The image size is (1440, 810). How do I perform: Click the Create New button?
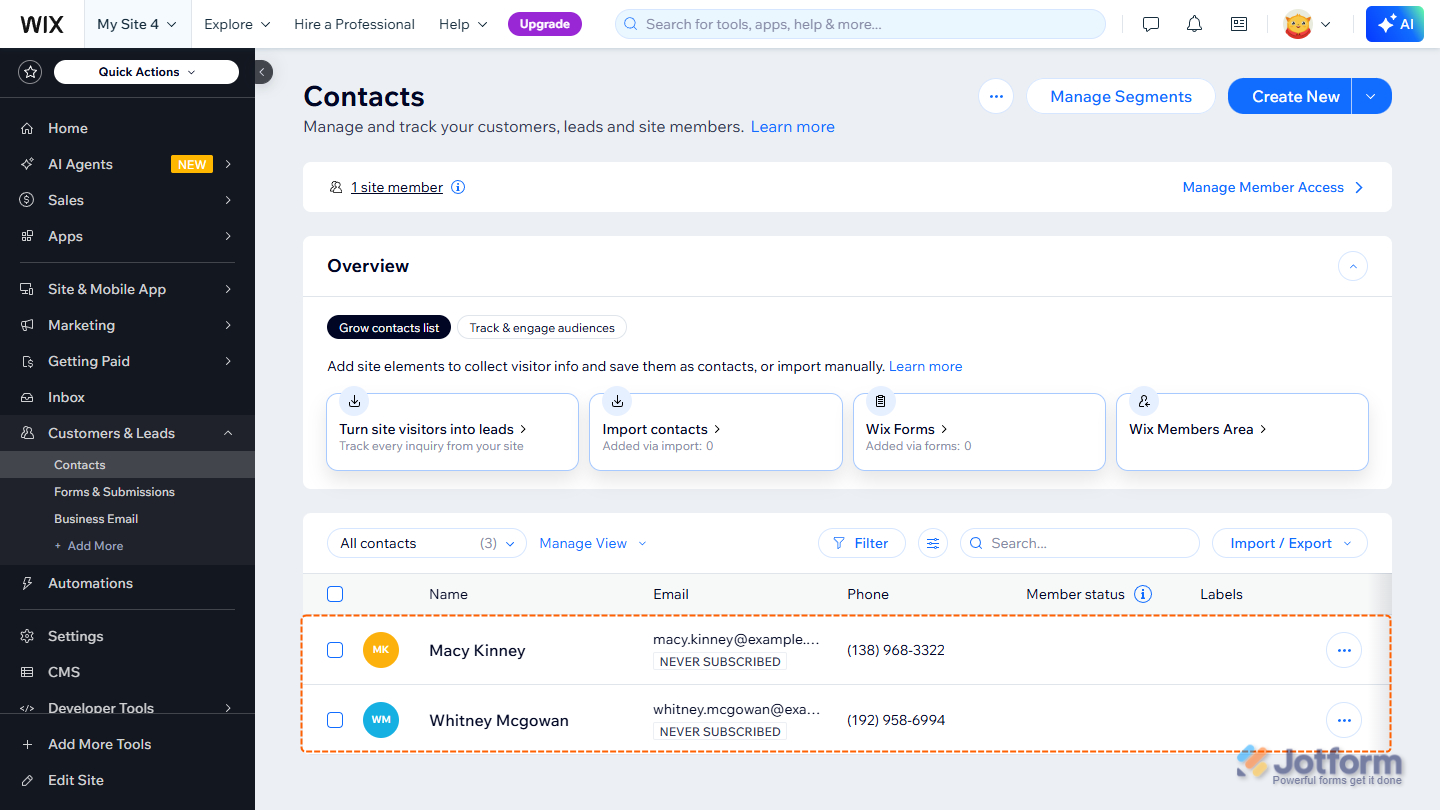(x=1290, y=97)
